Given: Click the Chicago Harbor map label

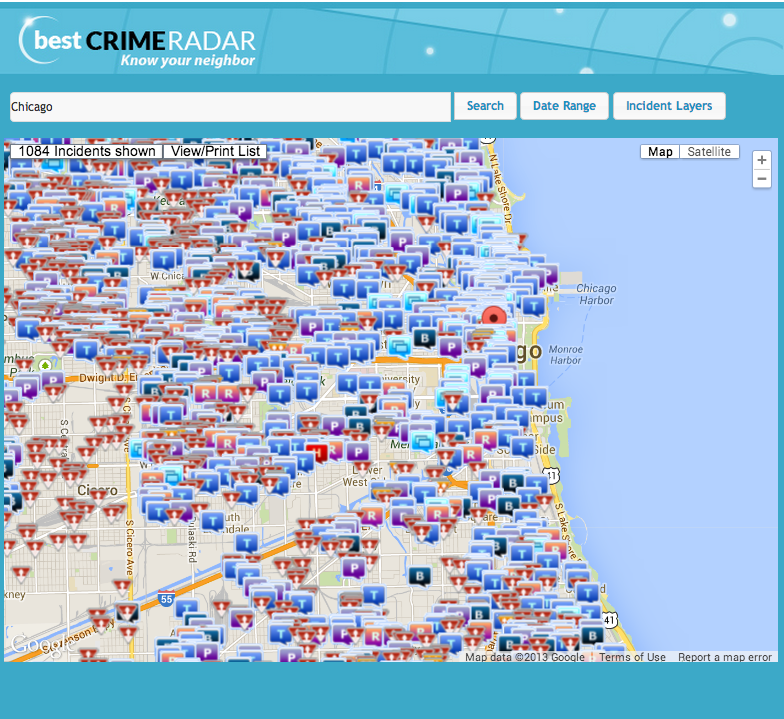Looking at the screenshot, I should coord(596,294).
